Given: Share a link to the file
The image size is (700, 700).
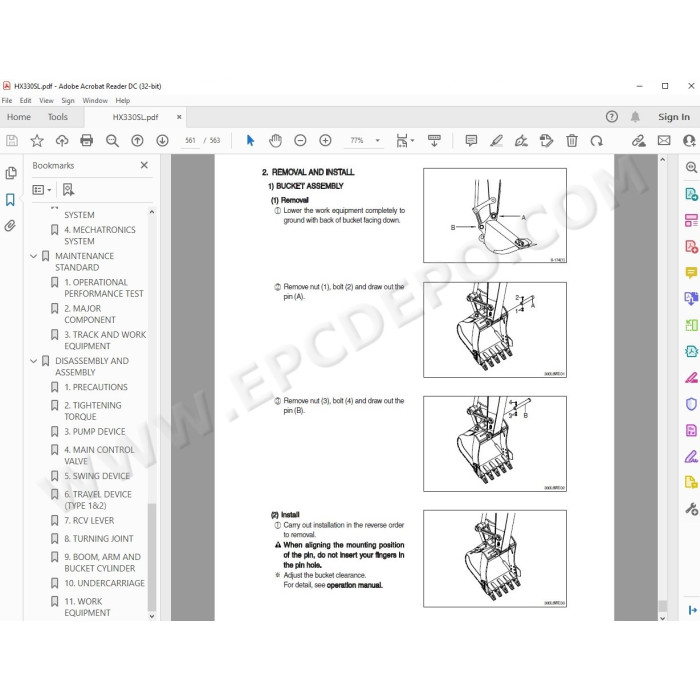Looking at the screenshot, I should tap(638, 141).
